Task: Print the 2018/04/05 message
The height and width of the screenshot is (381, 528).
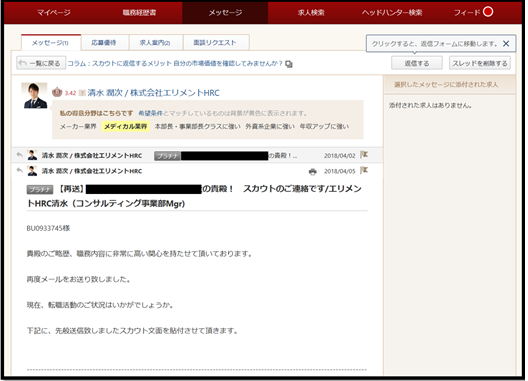Action: (x=312, y=171)
